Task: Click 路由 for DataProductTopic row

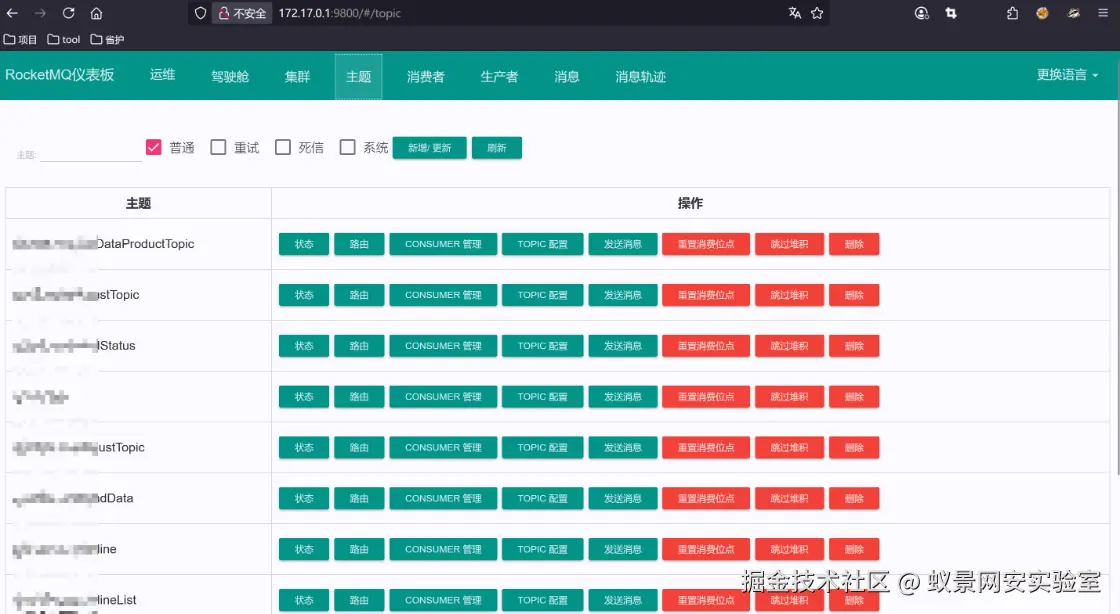Action: (359, 244)
